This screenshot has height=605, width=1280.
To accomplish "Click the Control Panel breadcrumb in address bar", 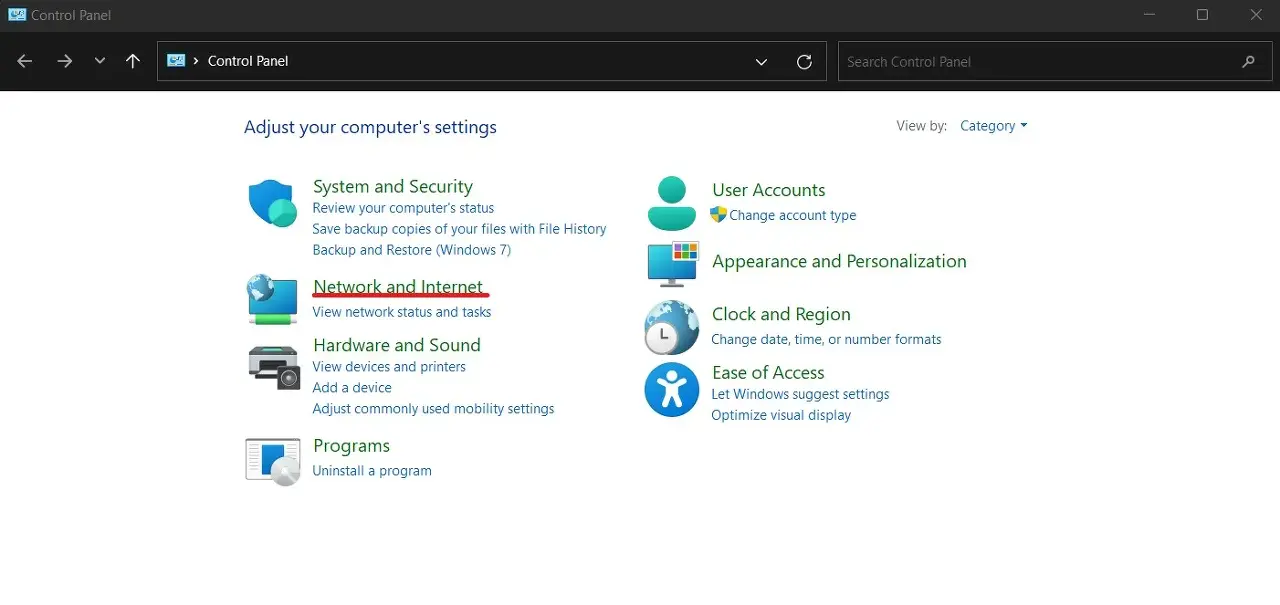I will 248,61.
